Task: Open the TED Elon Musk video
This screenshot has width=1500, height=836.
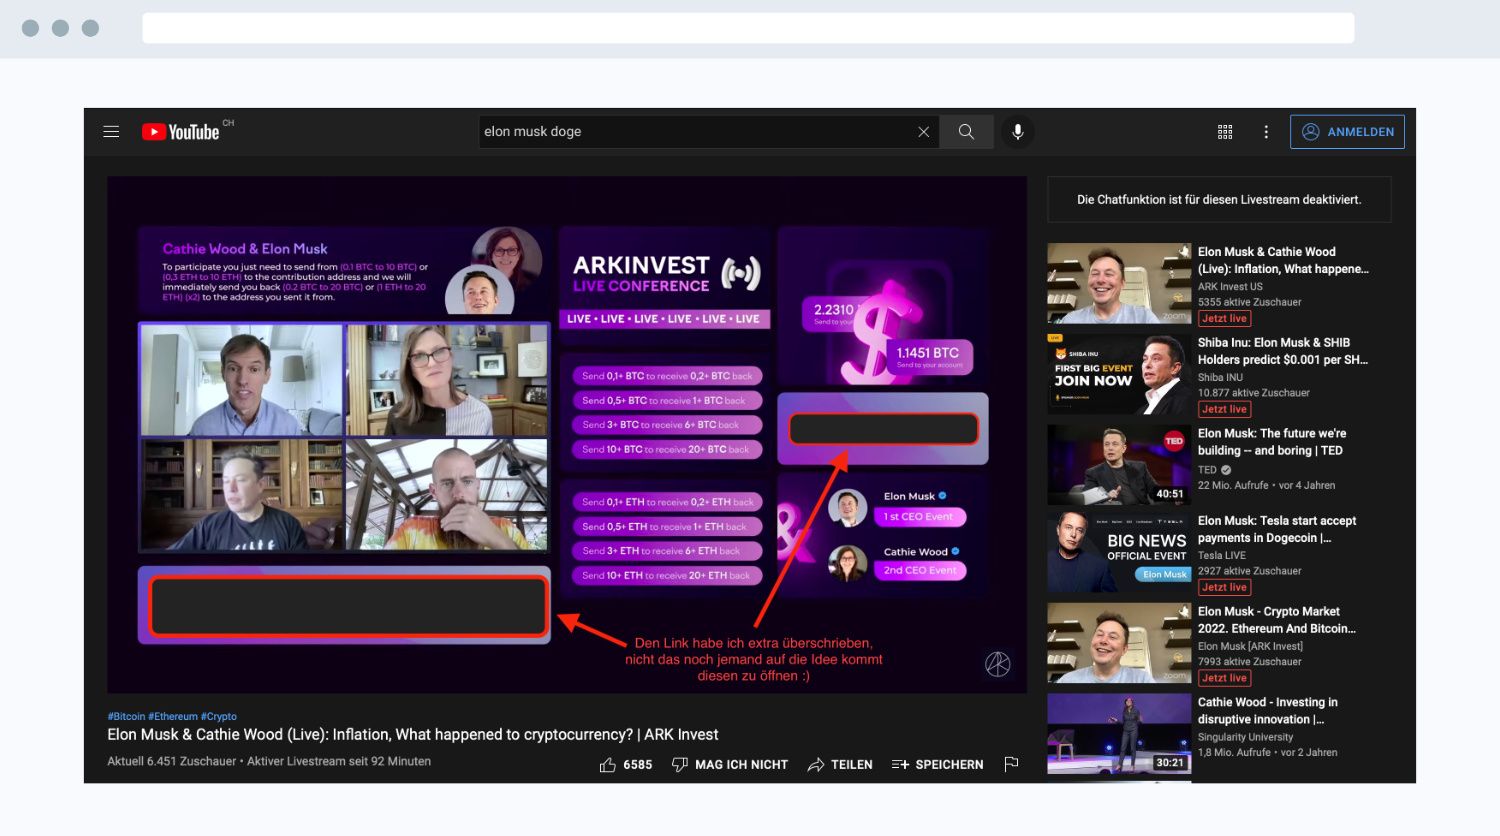Action: click(x=1119, y=465)
